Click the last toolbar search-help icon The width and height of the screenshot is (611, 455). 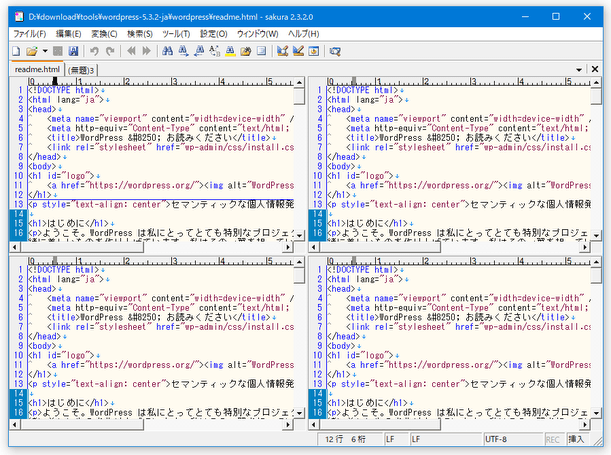tap(335, 51)
